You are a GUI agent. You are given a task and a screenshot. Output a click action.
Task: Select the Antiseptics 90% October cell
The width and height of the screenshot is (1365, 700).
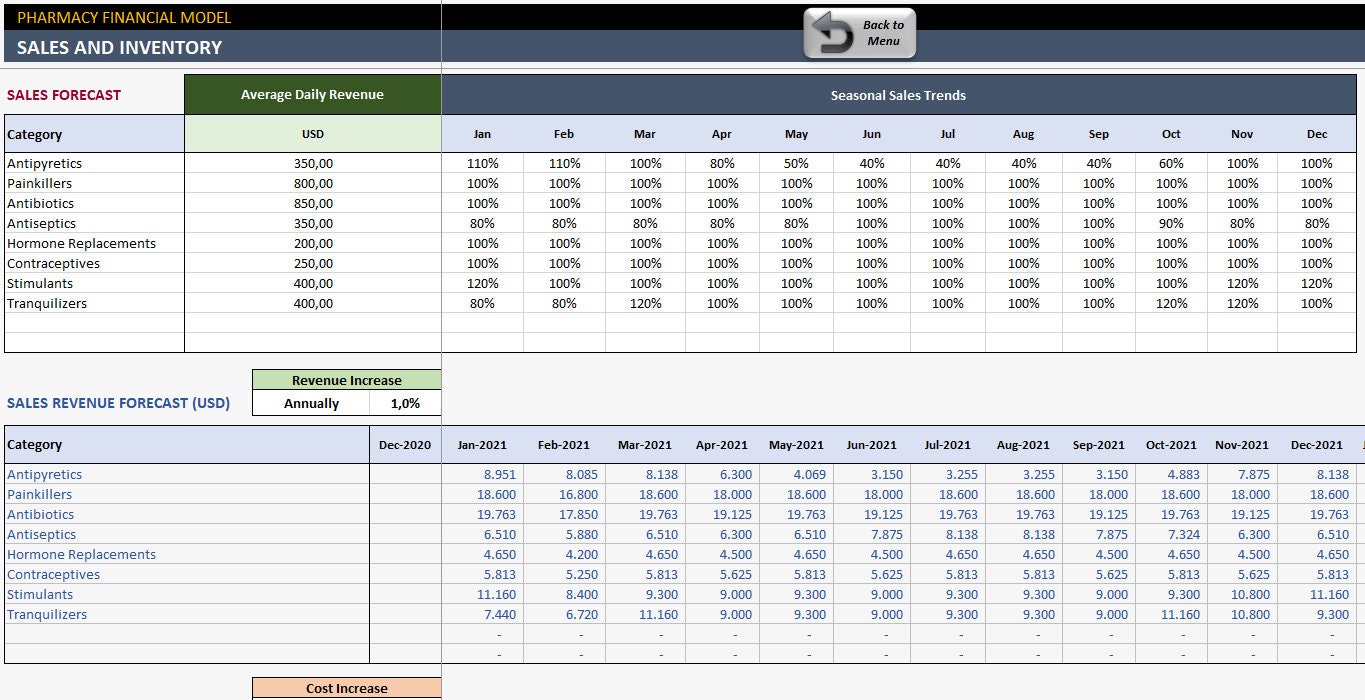tap(1170, 223)
